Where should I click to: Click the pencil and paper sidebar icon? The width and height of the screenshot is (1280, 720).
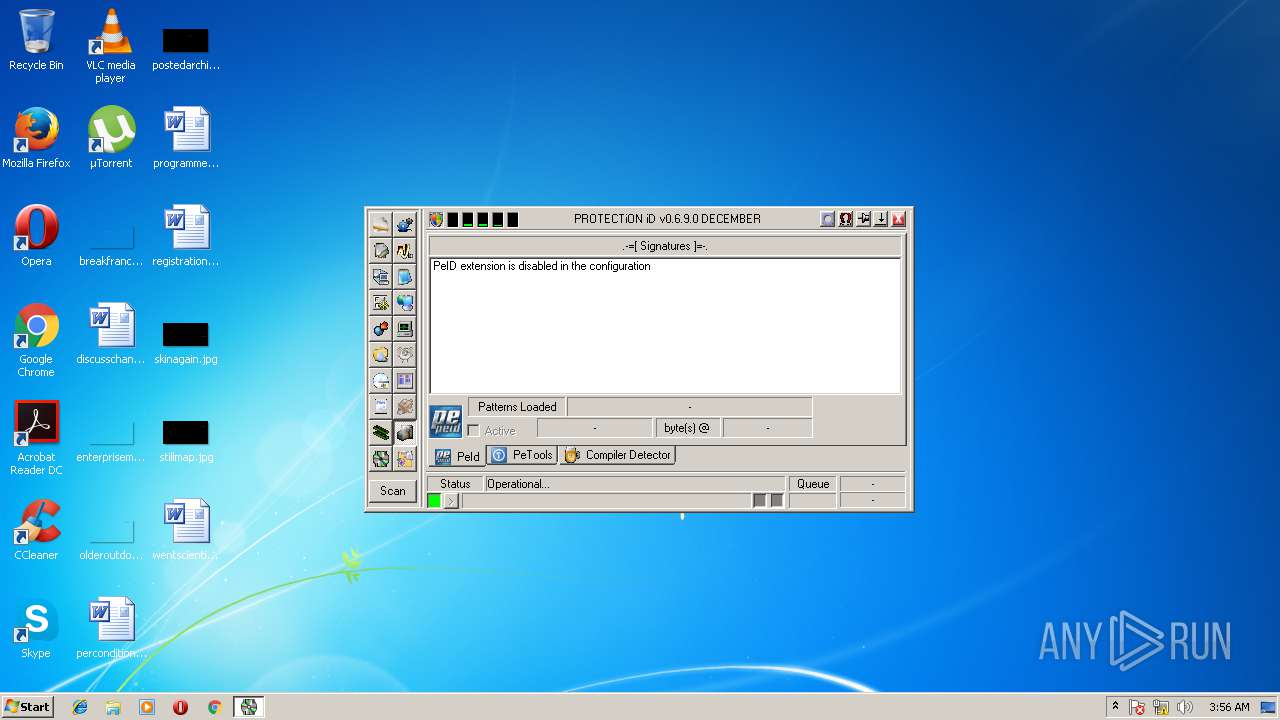(380, 224)
